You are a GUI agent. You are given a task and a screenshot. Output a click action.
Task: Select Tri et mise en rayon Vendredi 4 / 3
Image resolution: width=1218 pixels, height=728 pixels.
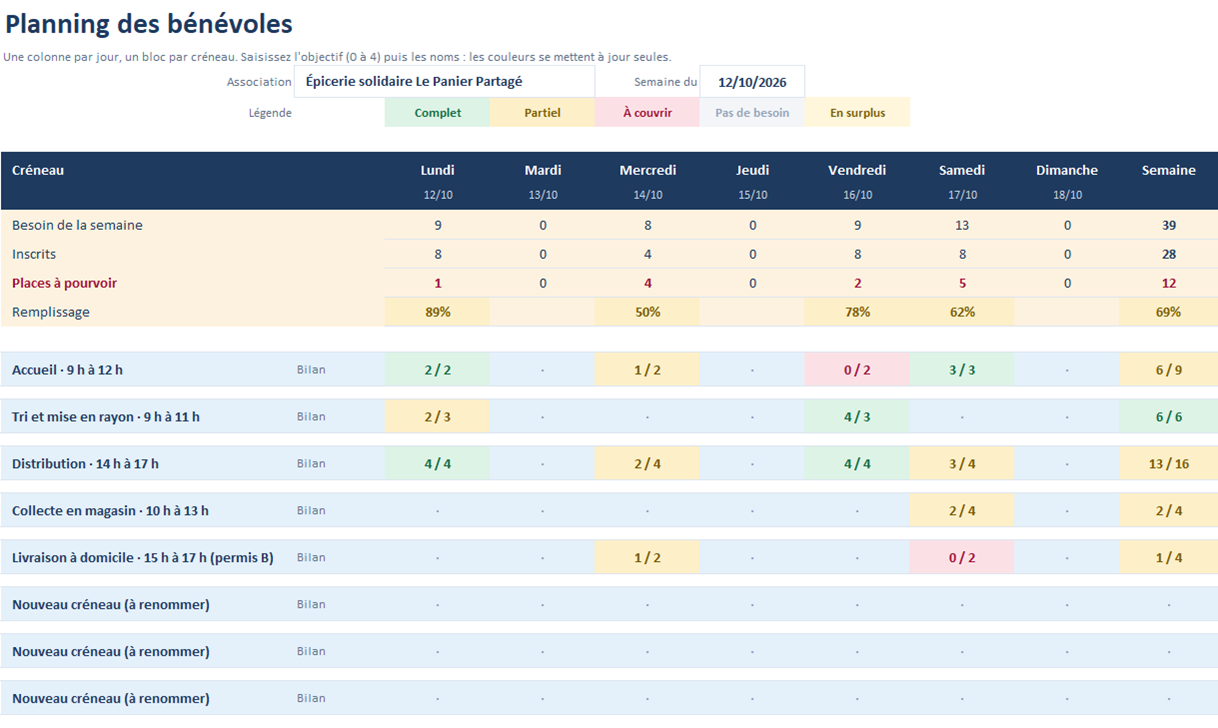coord(857,417)
